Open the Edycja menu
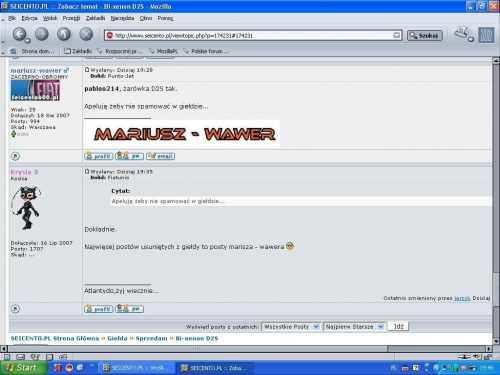Viewport: 500px width, 375px height. click(29, 18)
